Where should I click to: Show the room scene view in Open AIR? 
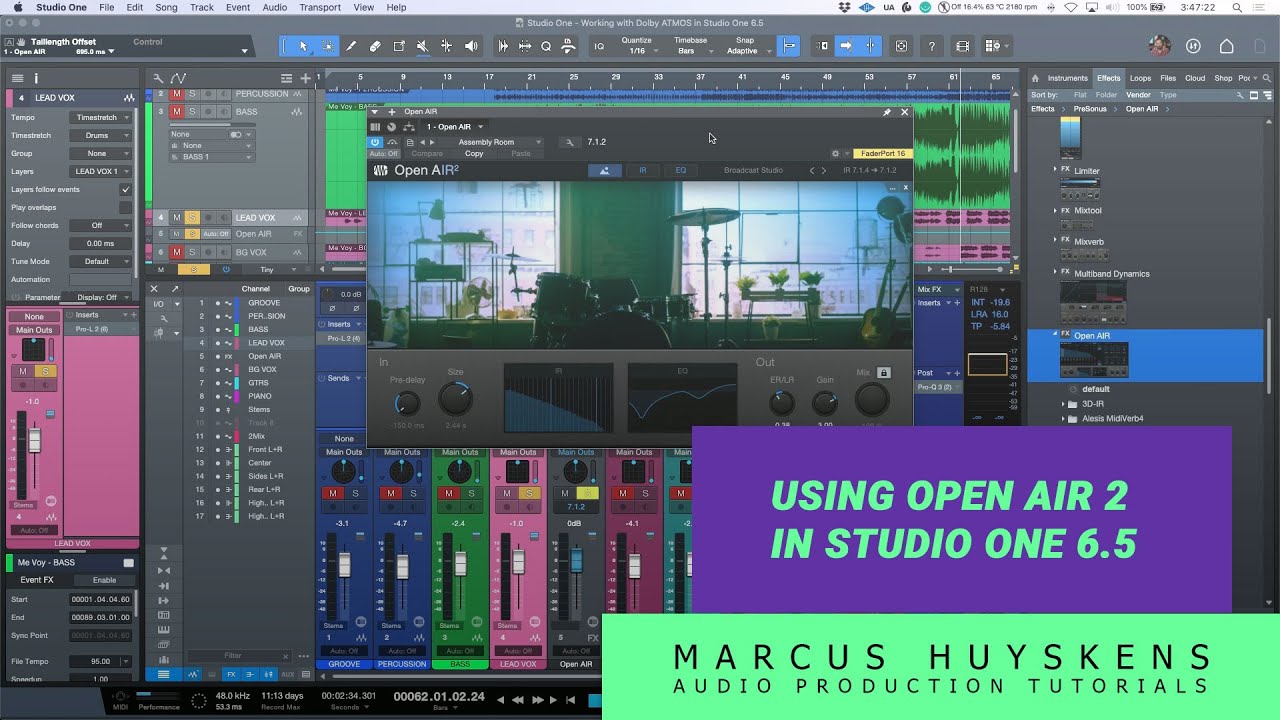(604, 170)
